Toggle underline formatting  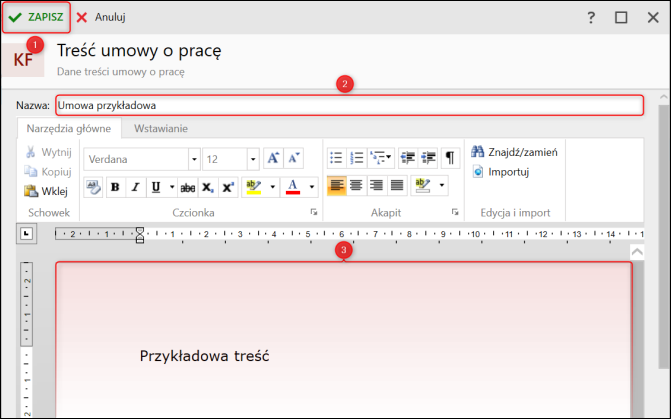(156, 187)
